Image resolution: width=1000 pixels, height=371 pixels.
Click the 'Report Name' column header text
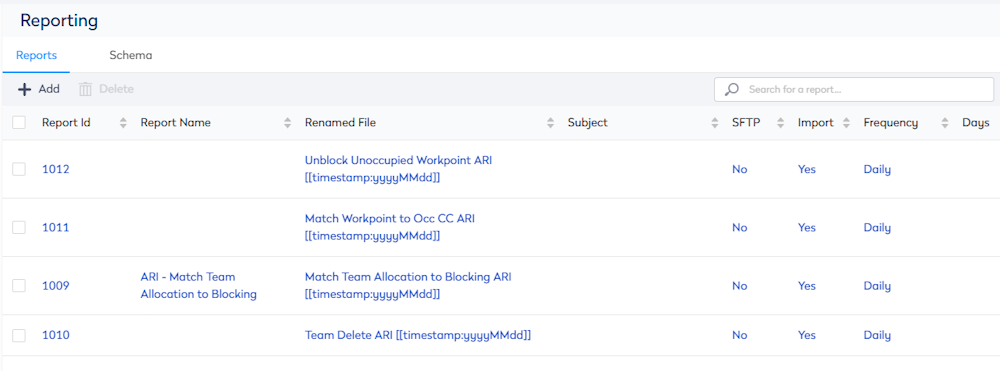(x=175, y=122)
